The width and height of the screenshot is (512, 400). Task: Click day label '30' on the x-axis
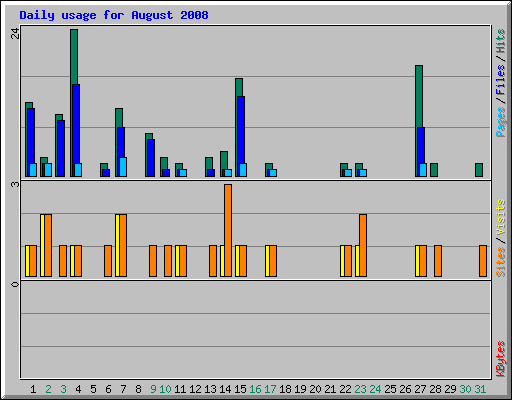(465, 389)
